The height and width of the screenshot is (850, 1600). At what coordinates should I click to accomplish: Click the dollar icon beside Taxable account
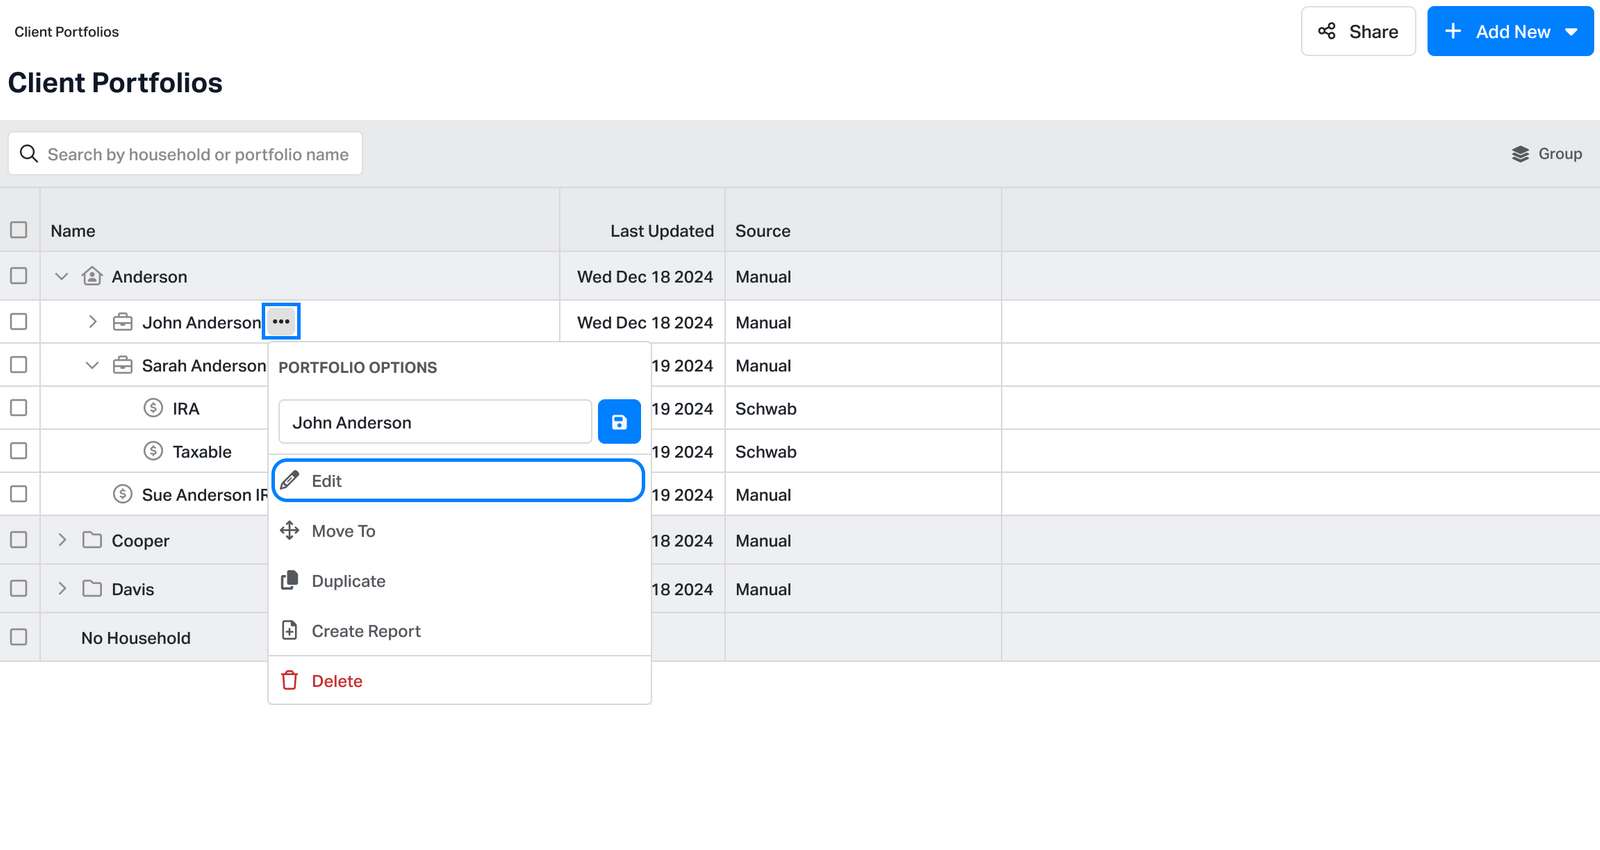click(153, 451)
